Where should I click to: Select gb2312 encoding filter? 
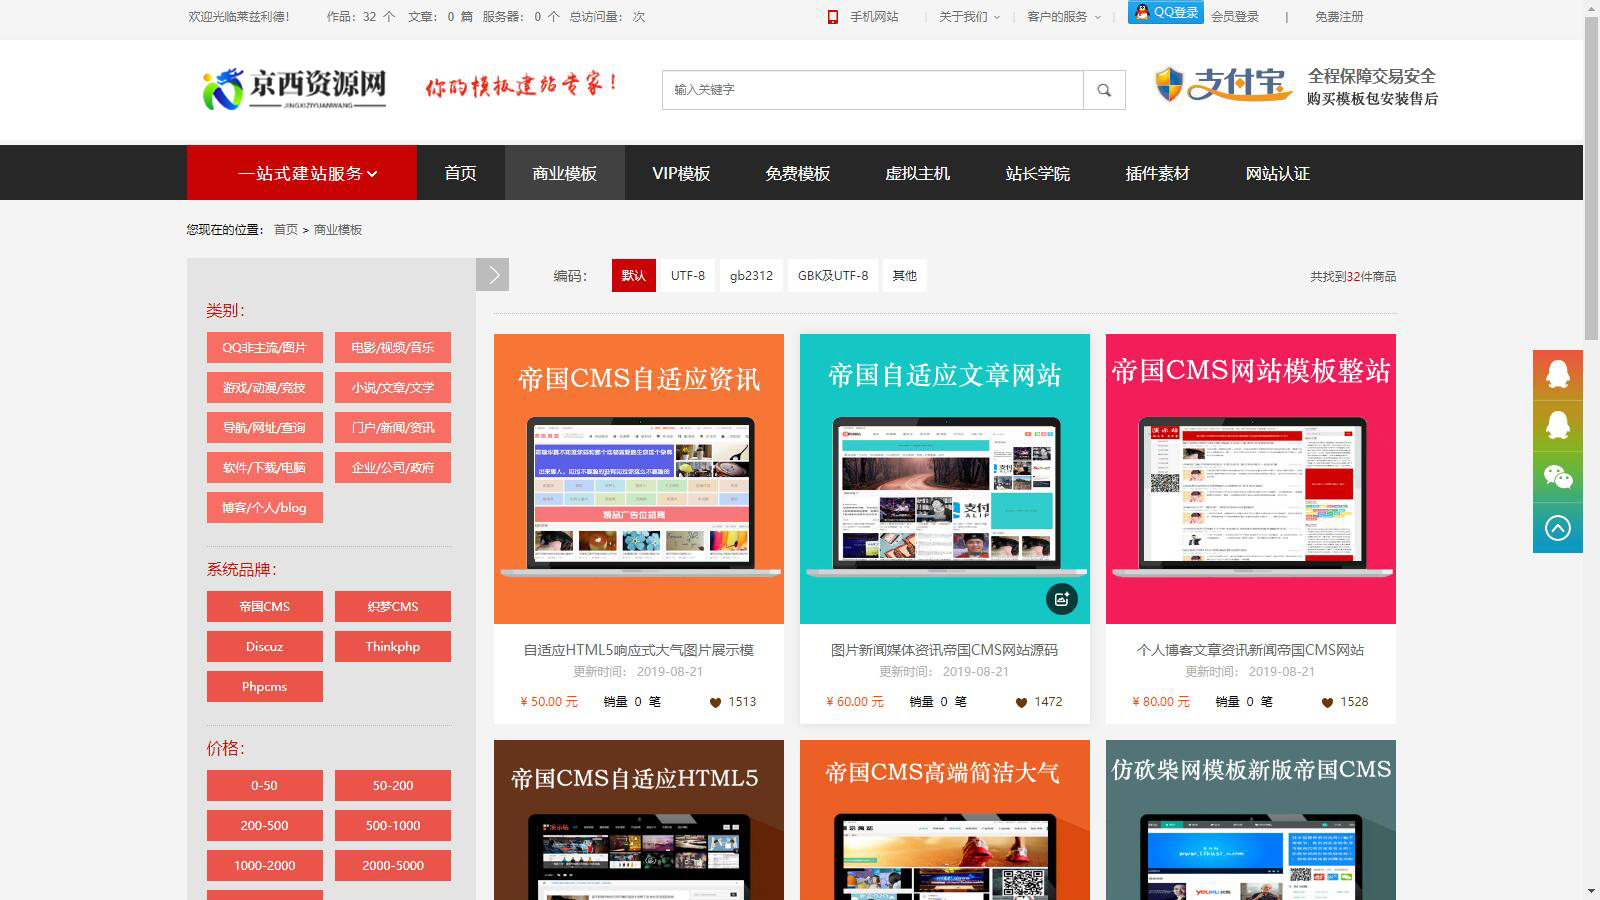pyautogui.click(x=751, y=276)
